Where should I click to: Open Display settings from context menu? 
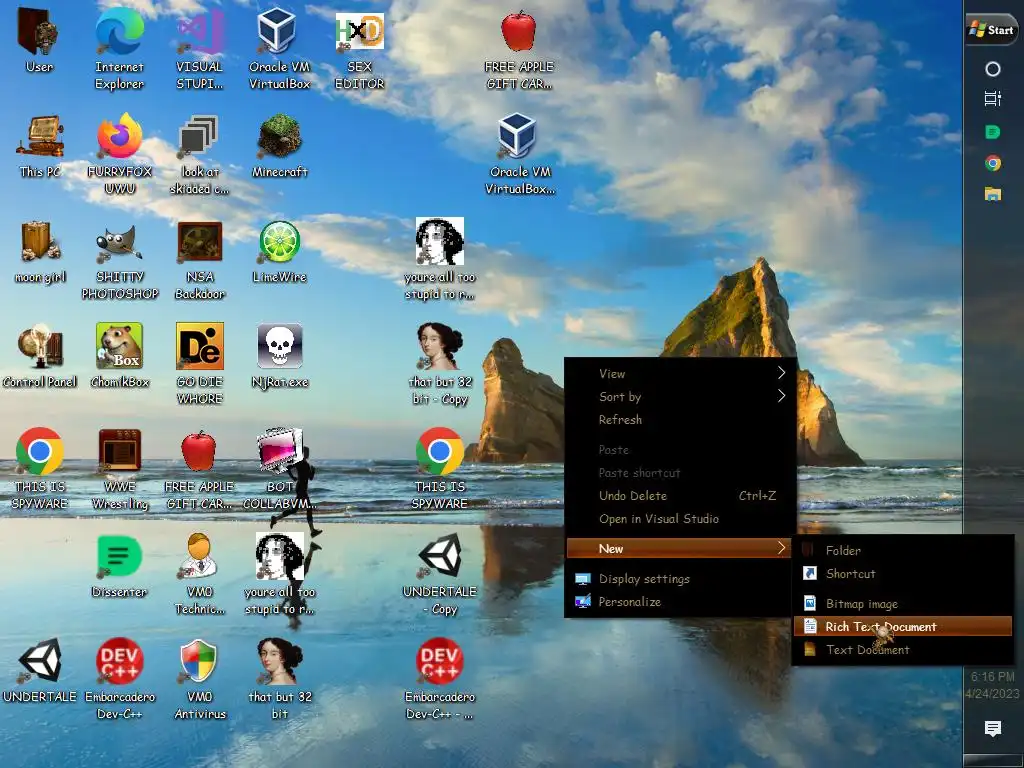tap(680, 579)
